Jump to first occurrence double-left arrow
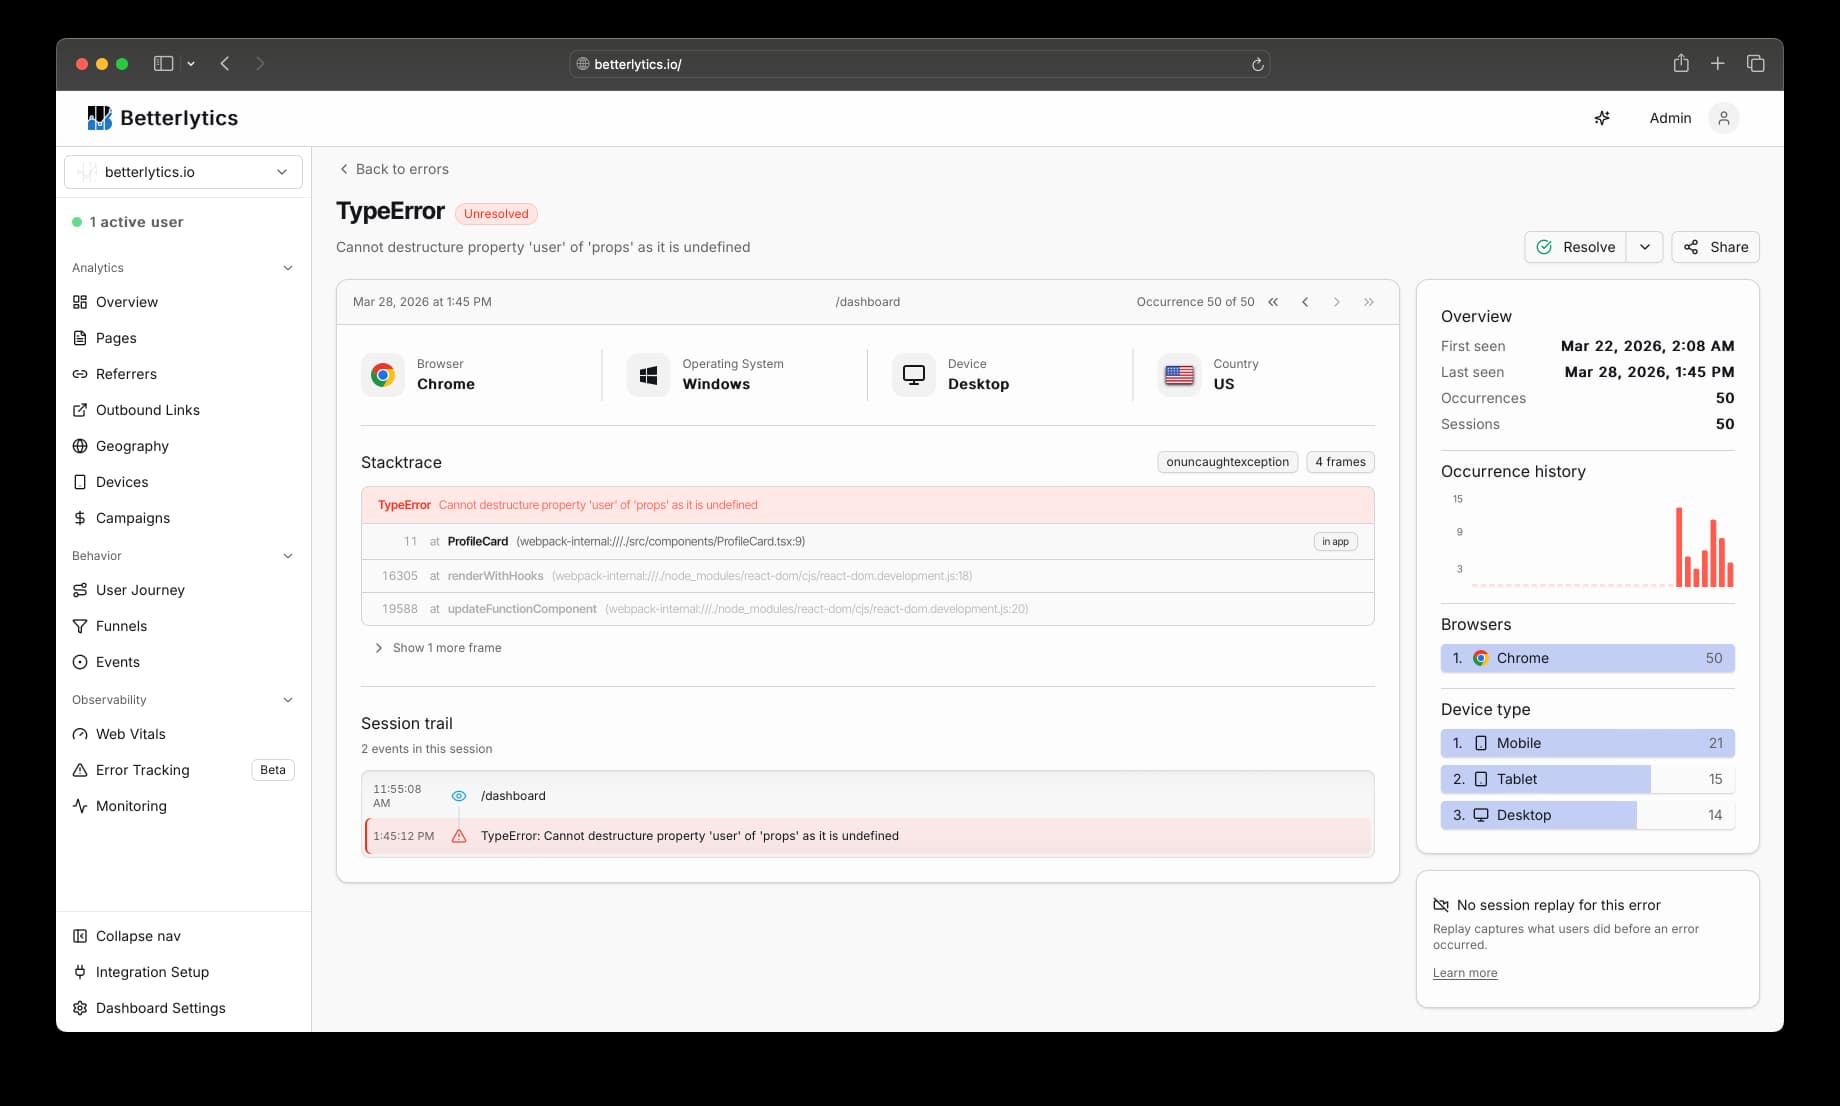This screenshot has height=1106, width=1840. tap(1273, 302)
